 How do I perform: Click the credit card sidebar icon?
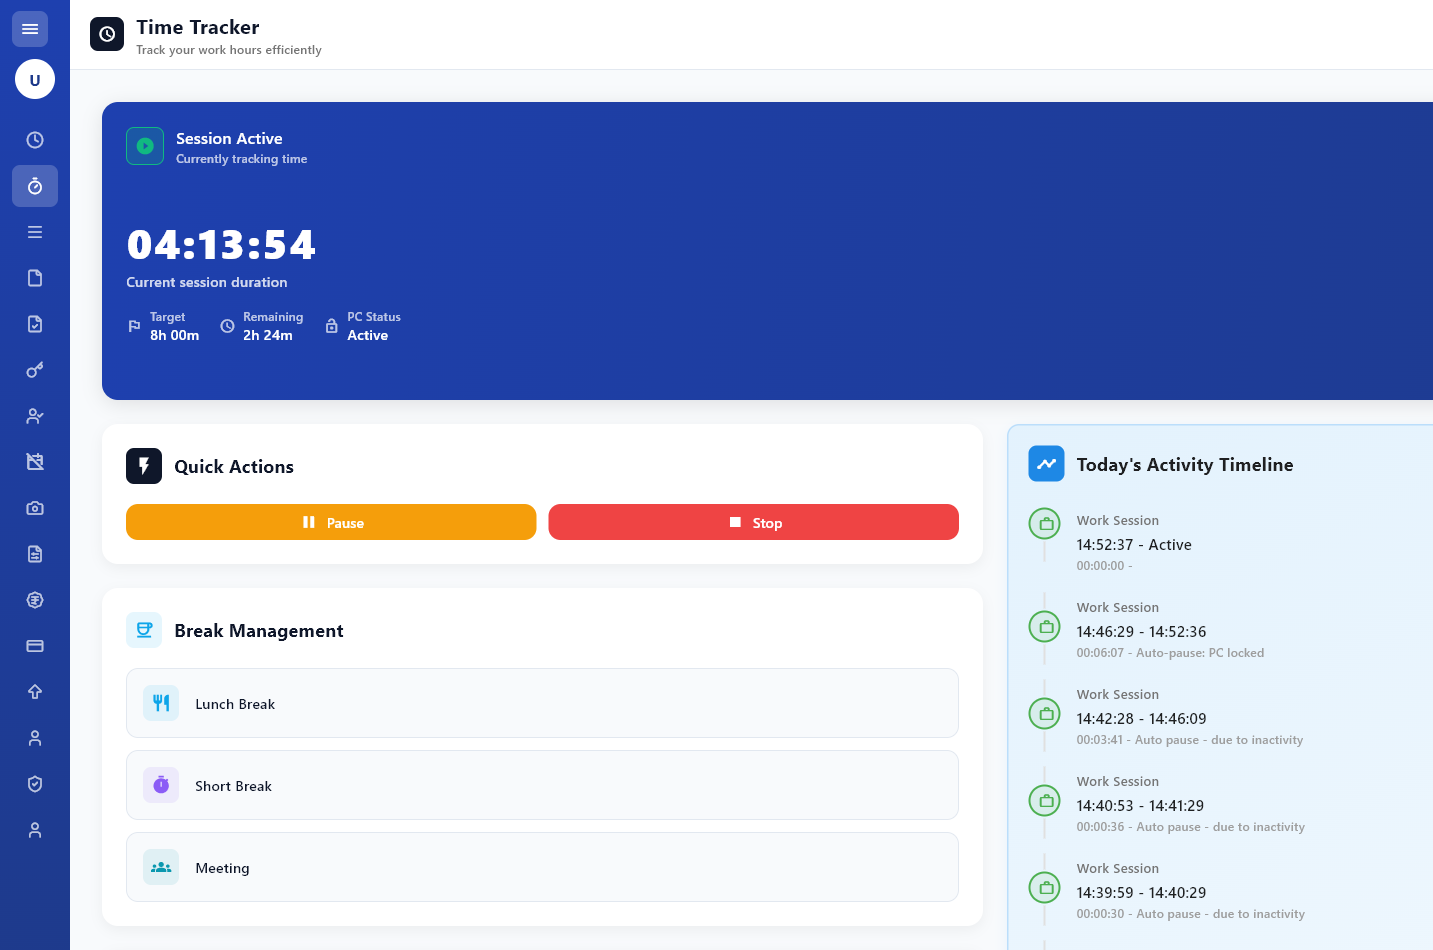(x=35, y=646)
